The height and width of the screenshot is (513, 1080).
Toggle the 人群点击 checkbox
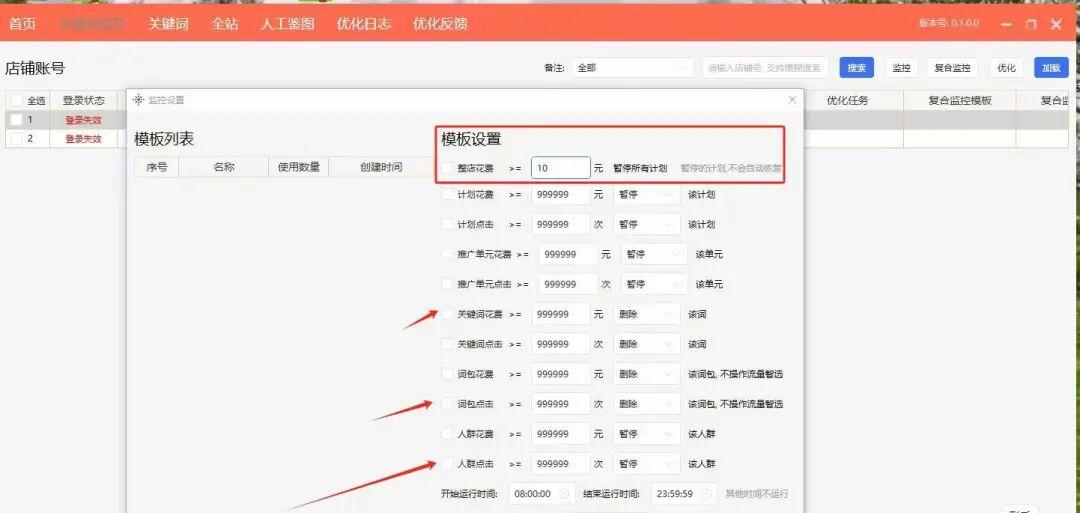[x=447, y=464]
